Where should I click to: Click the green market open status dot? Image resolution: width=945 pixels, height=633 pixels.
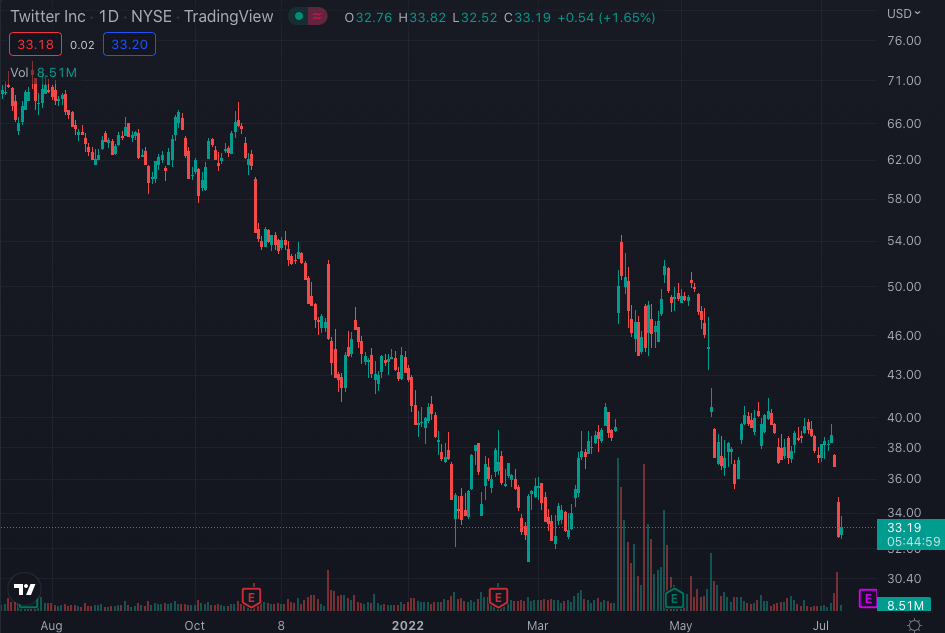pyautogui.click(x=298, y=16)
